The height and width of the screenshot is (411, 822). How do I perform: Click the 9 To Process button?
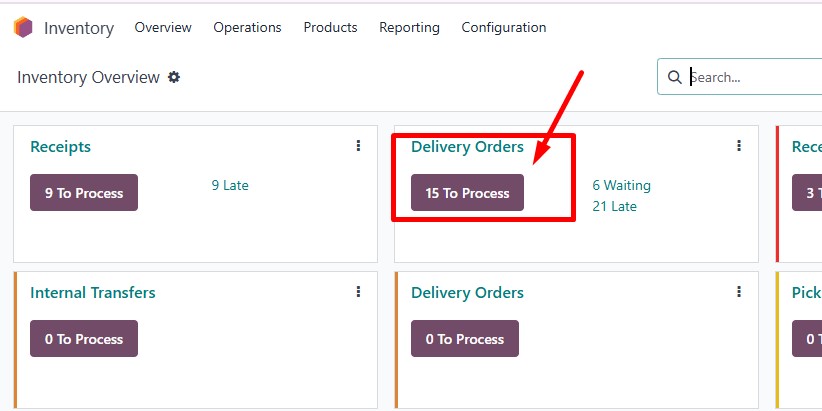point(84,192)
